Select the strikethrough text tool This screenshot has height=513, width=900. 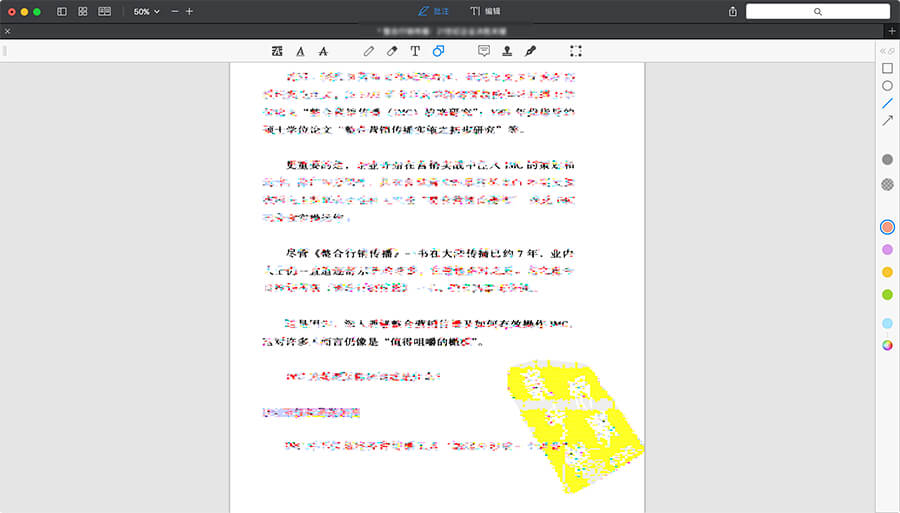click(x=323, y=51)
